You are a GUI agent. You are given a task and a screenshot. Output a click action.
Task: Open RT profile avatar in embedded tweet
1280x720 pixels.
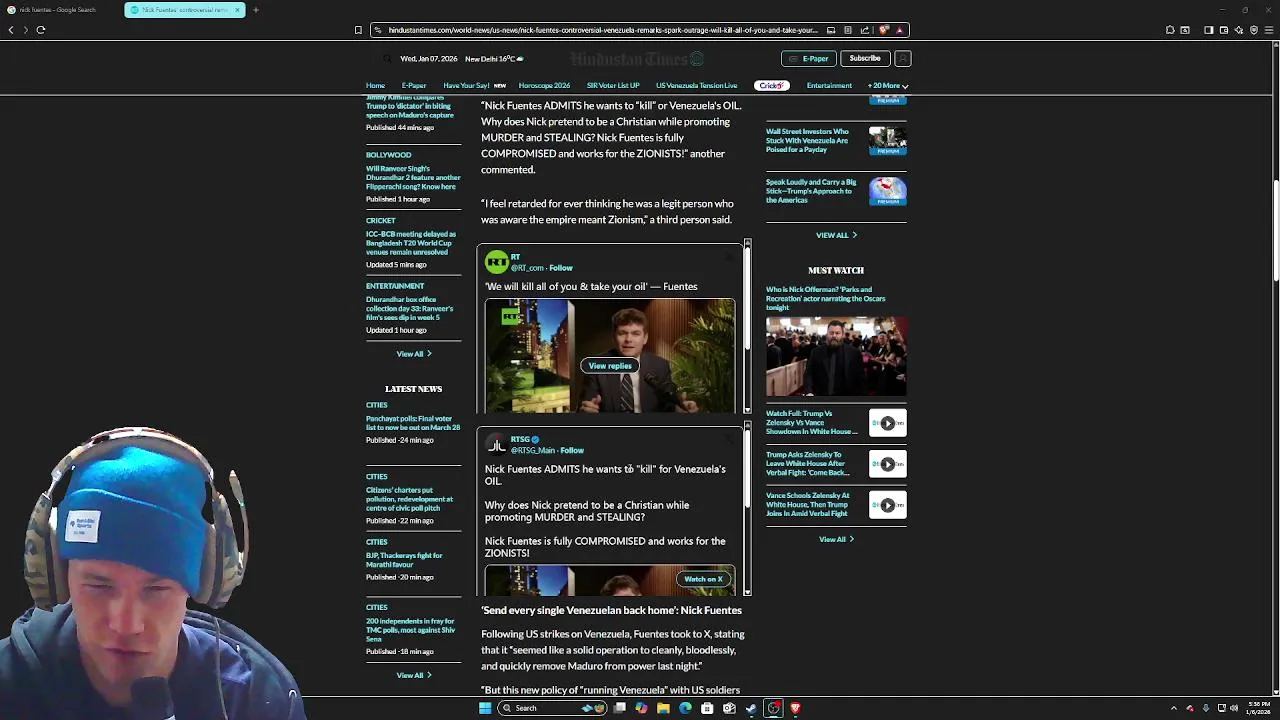496,263
